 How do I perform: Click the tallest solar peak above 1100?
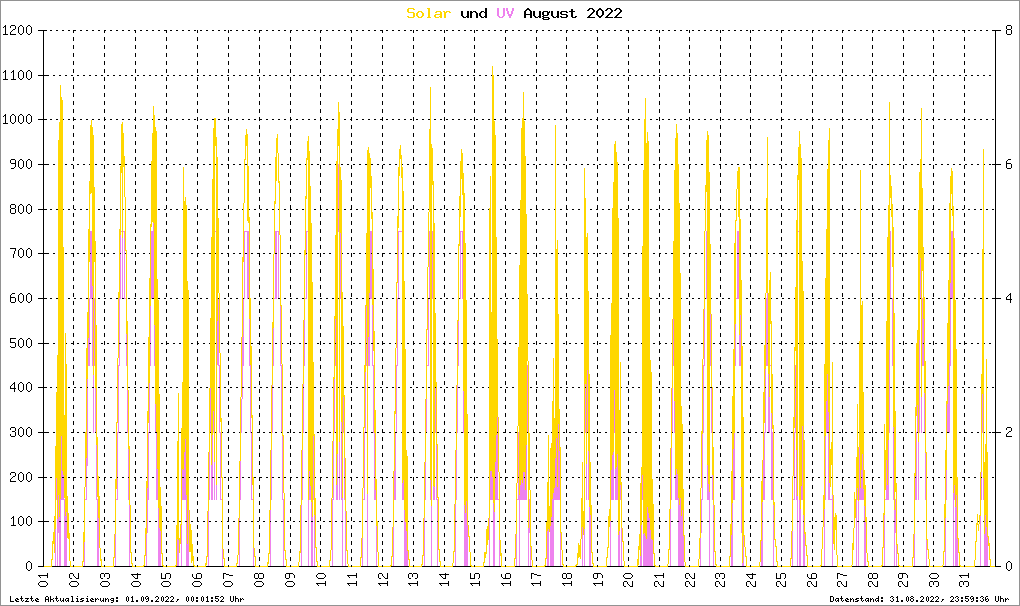pos(492,68)
